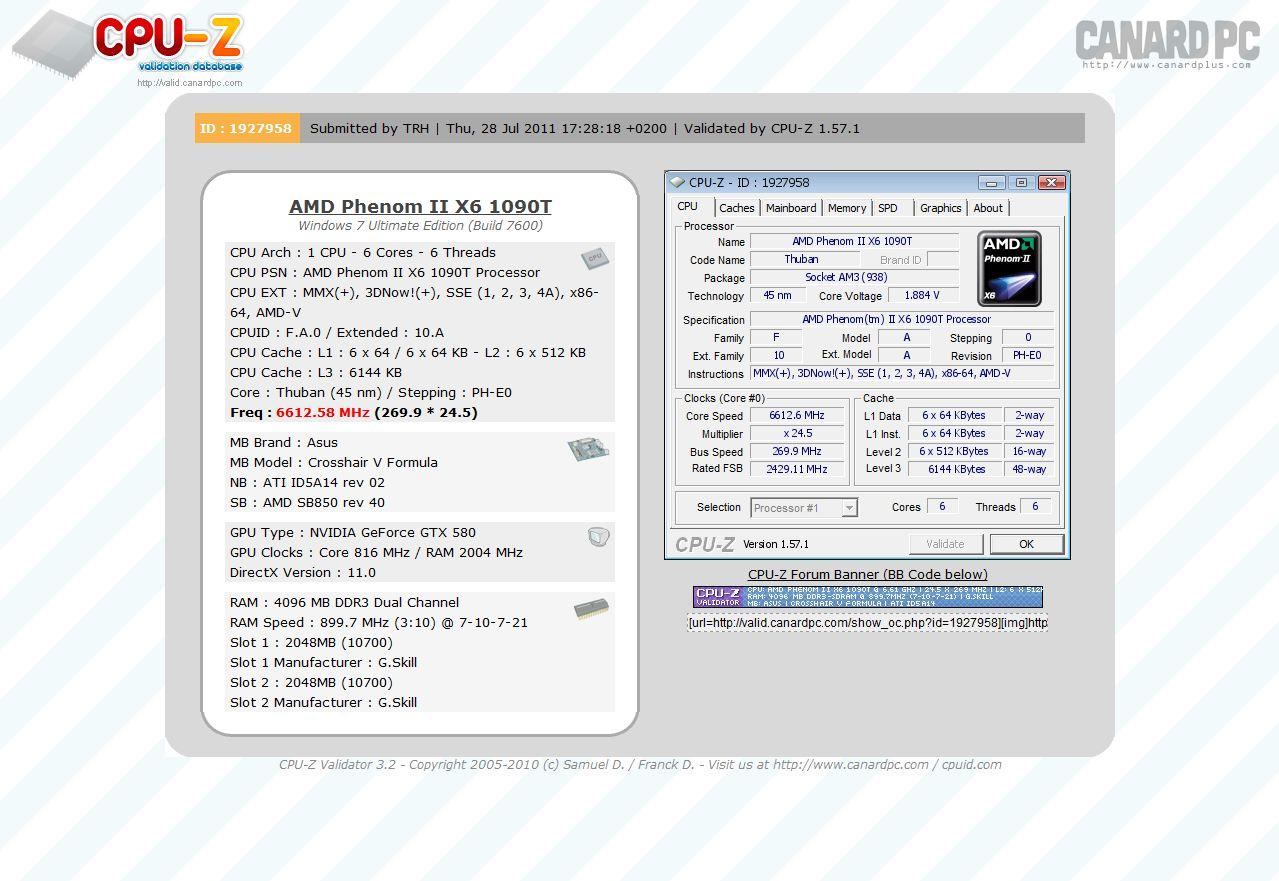
Task: Click the CPU-Z Validator 3.2 copyright footer
Action: [640, 765]
